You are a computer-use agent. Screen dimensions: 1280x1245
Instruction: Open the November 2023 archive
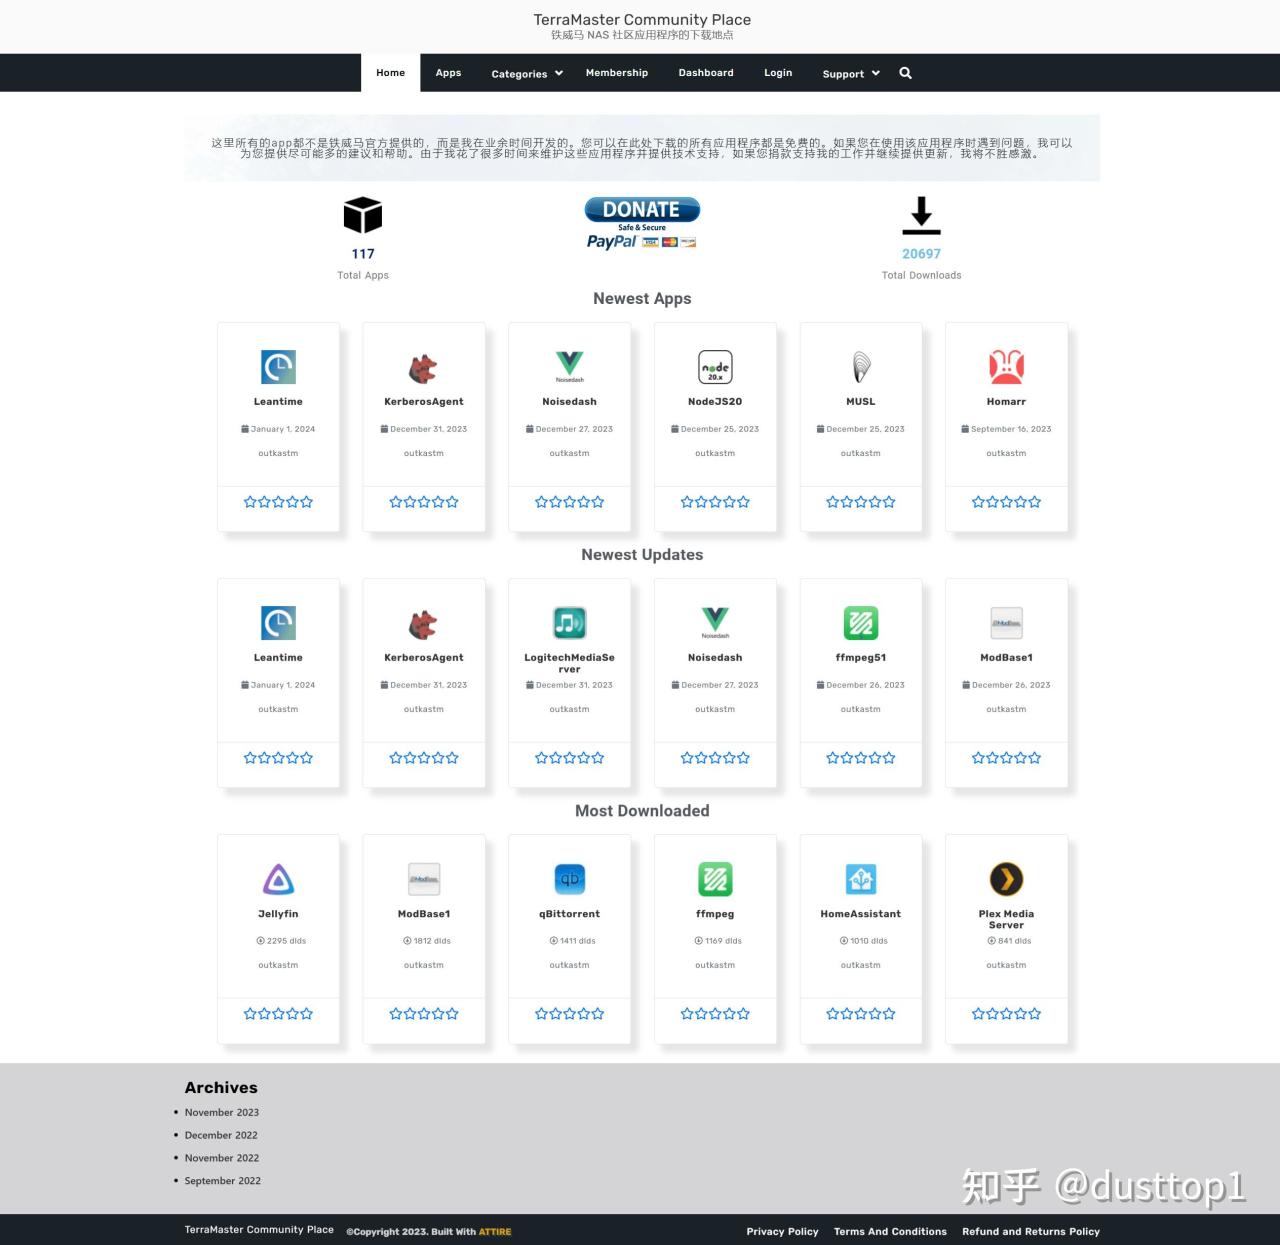(222, 1112)
